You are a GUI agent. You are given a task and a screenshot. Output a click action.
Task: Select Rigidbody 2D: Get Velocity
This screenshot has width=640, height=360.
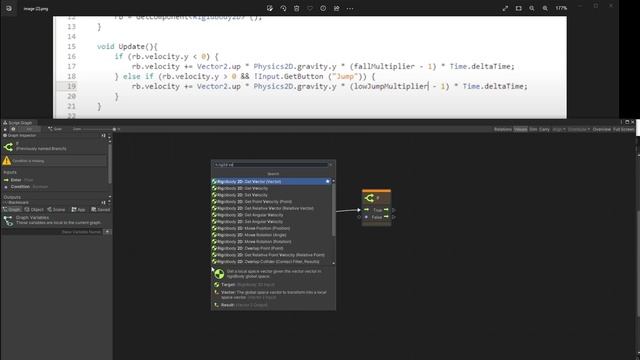(x=271, y=188)
